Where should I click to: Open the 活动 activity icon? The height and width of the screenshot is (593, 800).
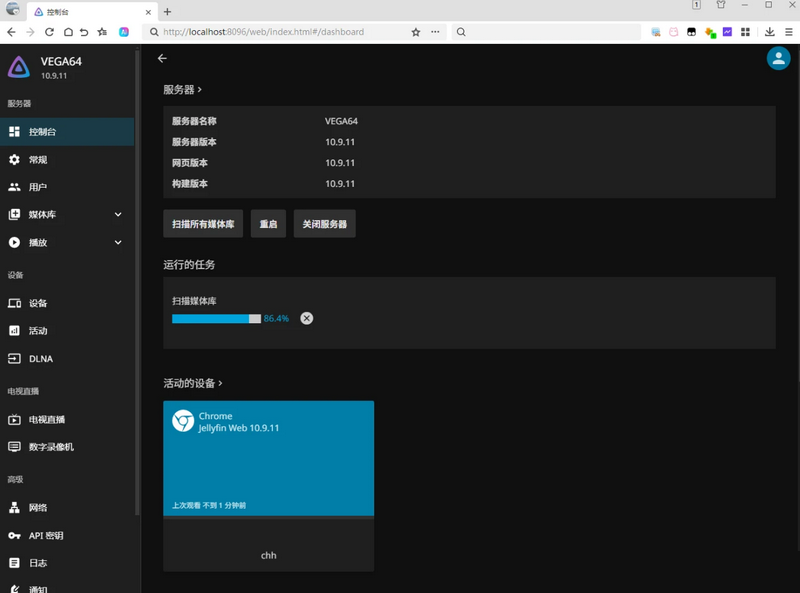14,331
